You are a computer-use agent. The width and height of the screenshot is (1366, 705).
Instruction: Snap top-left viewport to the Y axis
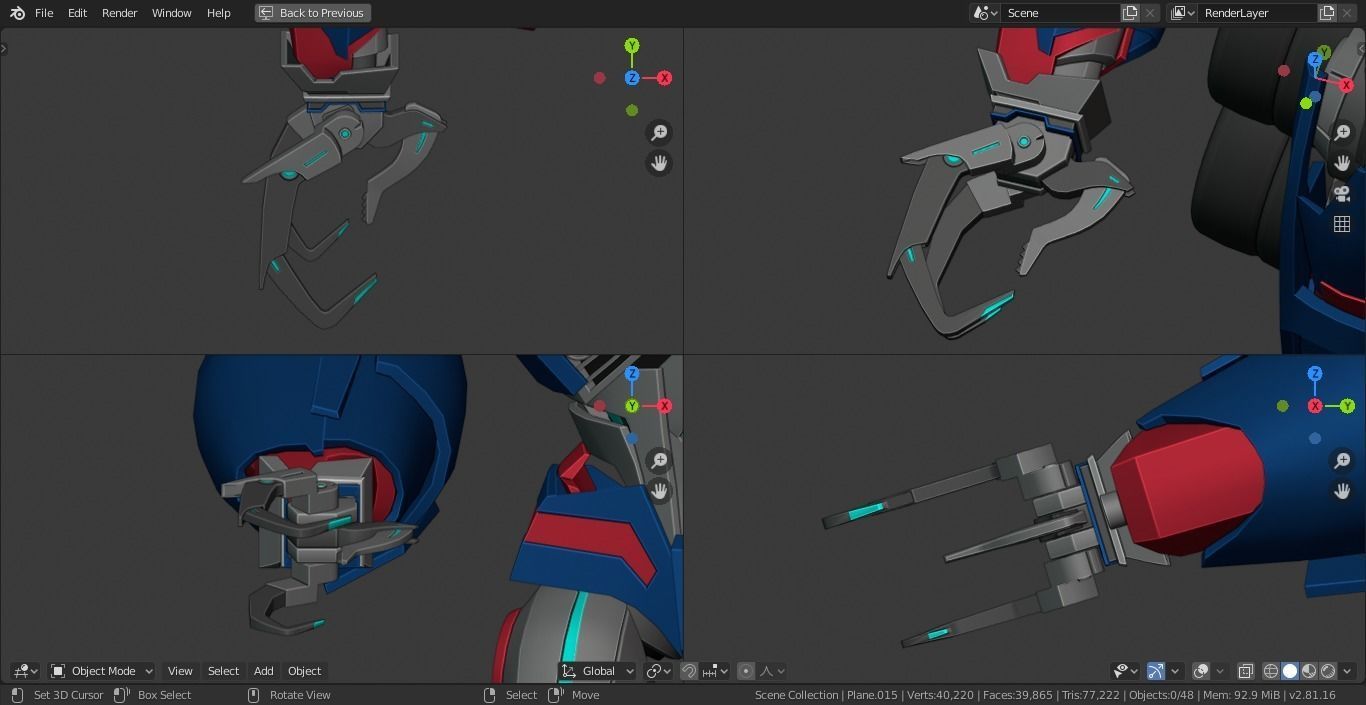tap(632, 46)
